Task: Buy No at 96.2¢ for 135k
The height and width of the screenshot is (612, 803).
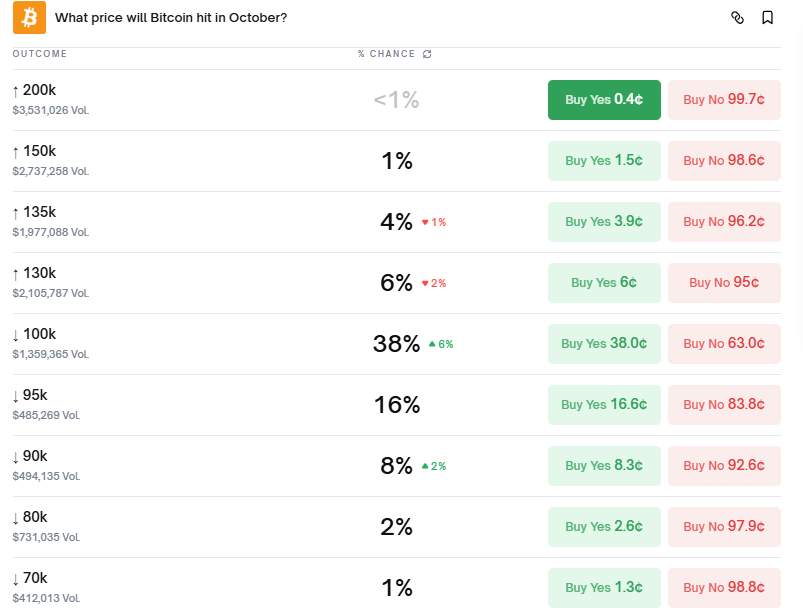Action: click(x=724, y=222)
